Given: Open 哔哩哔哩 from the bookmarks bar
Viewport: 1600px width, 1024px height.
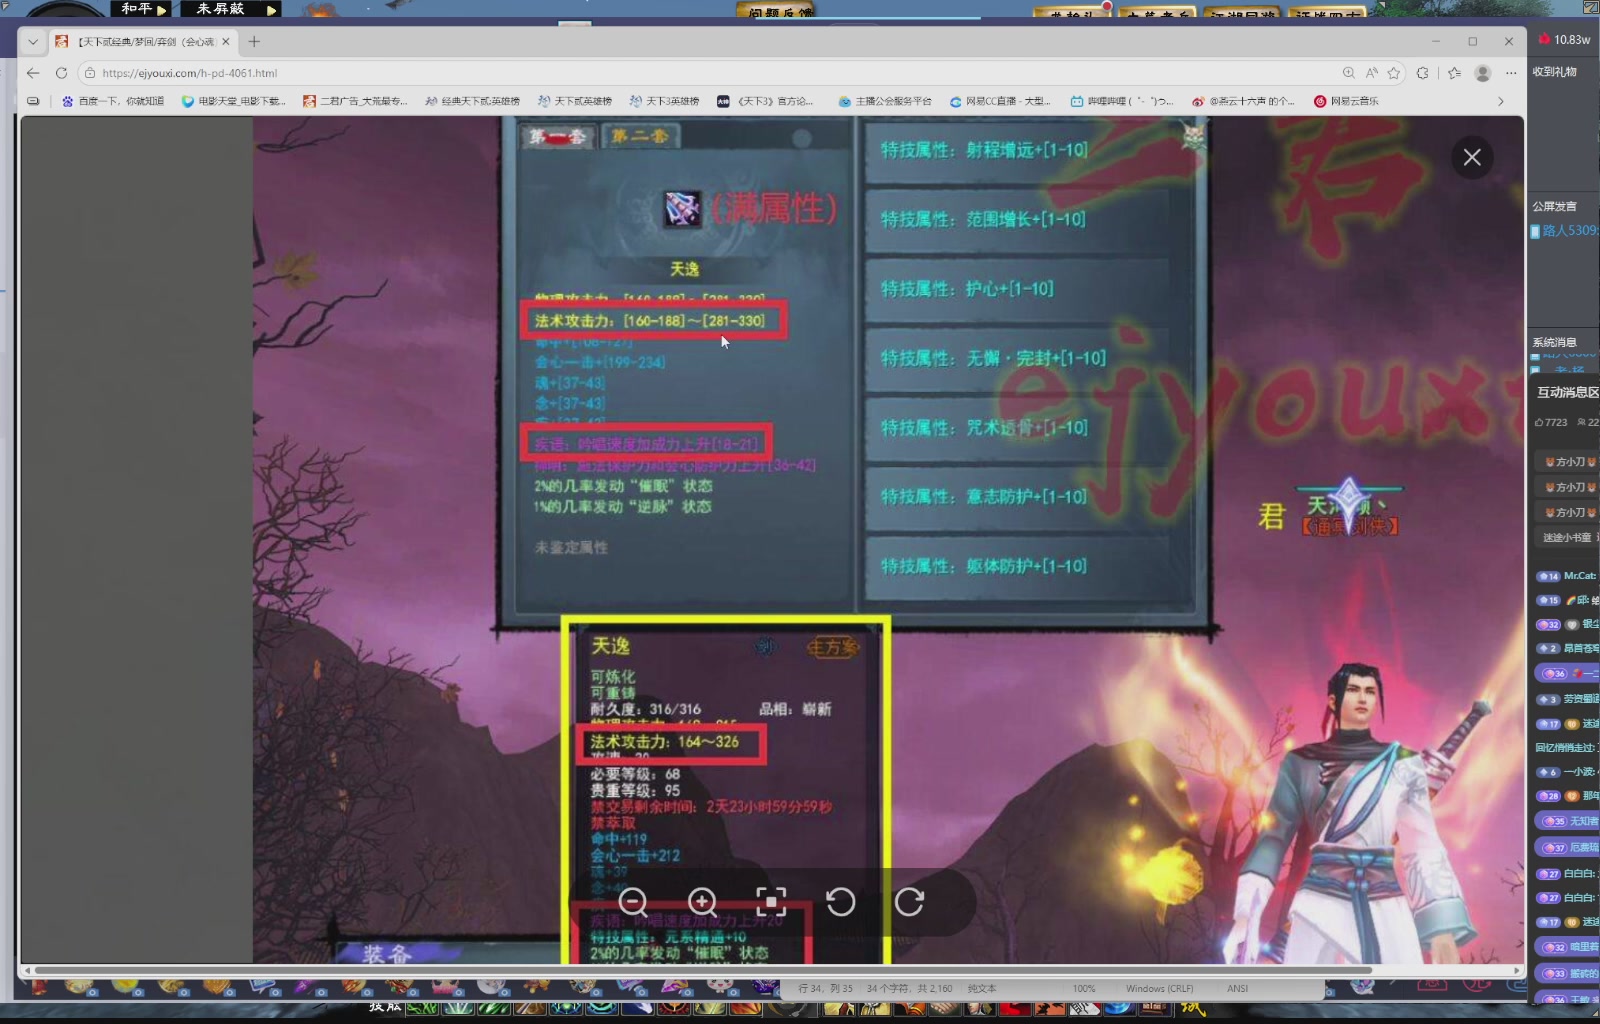Looking at the screenshot, I should coord(1120,101).
